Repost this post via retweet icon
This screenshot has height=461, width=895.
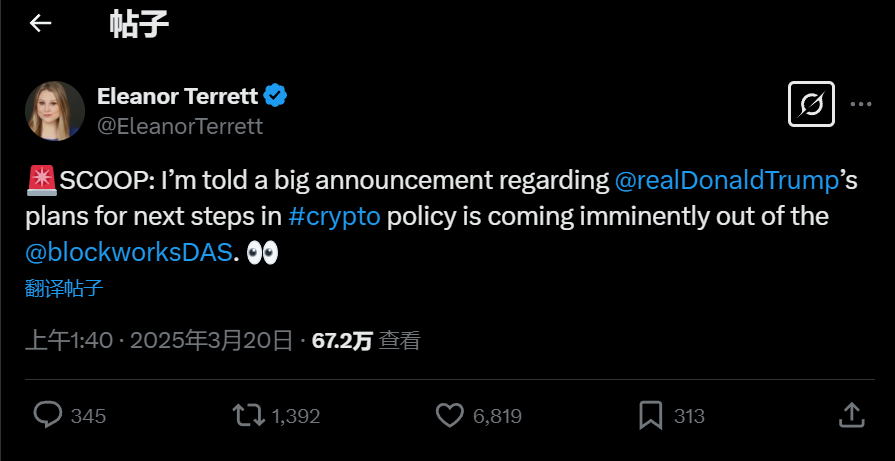point(245,415)
